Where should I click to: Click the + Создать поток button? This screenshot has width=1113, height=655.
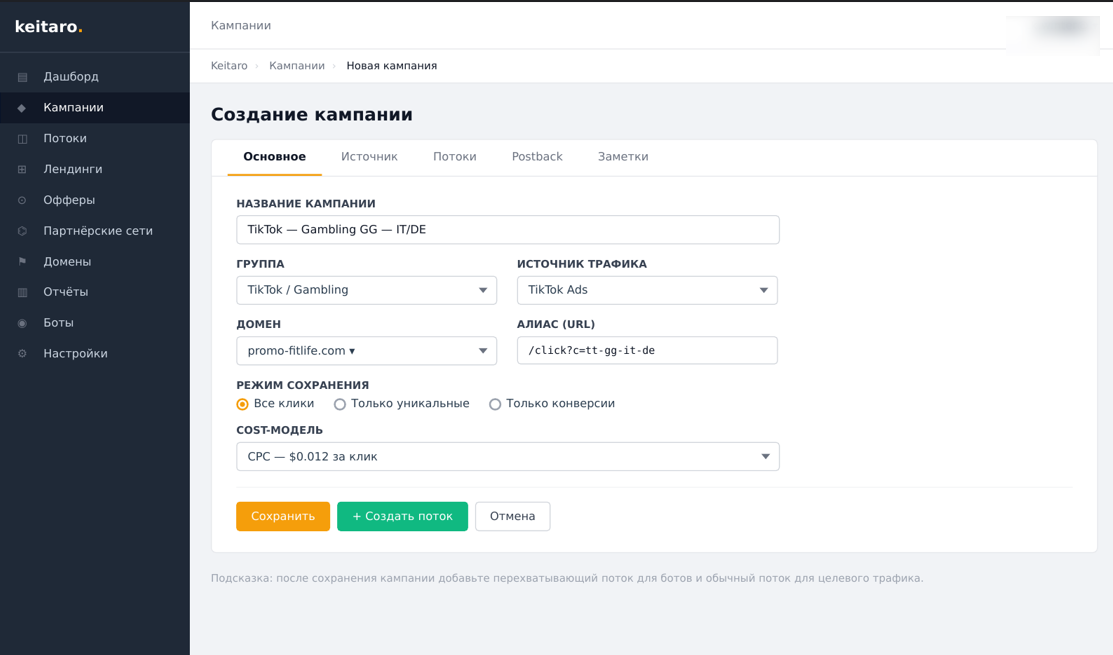click(x=402, y=516)
